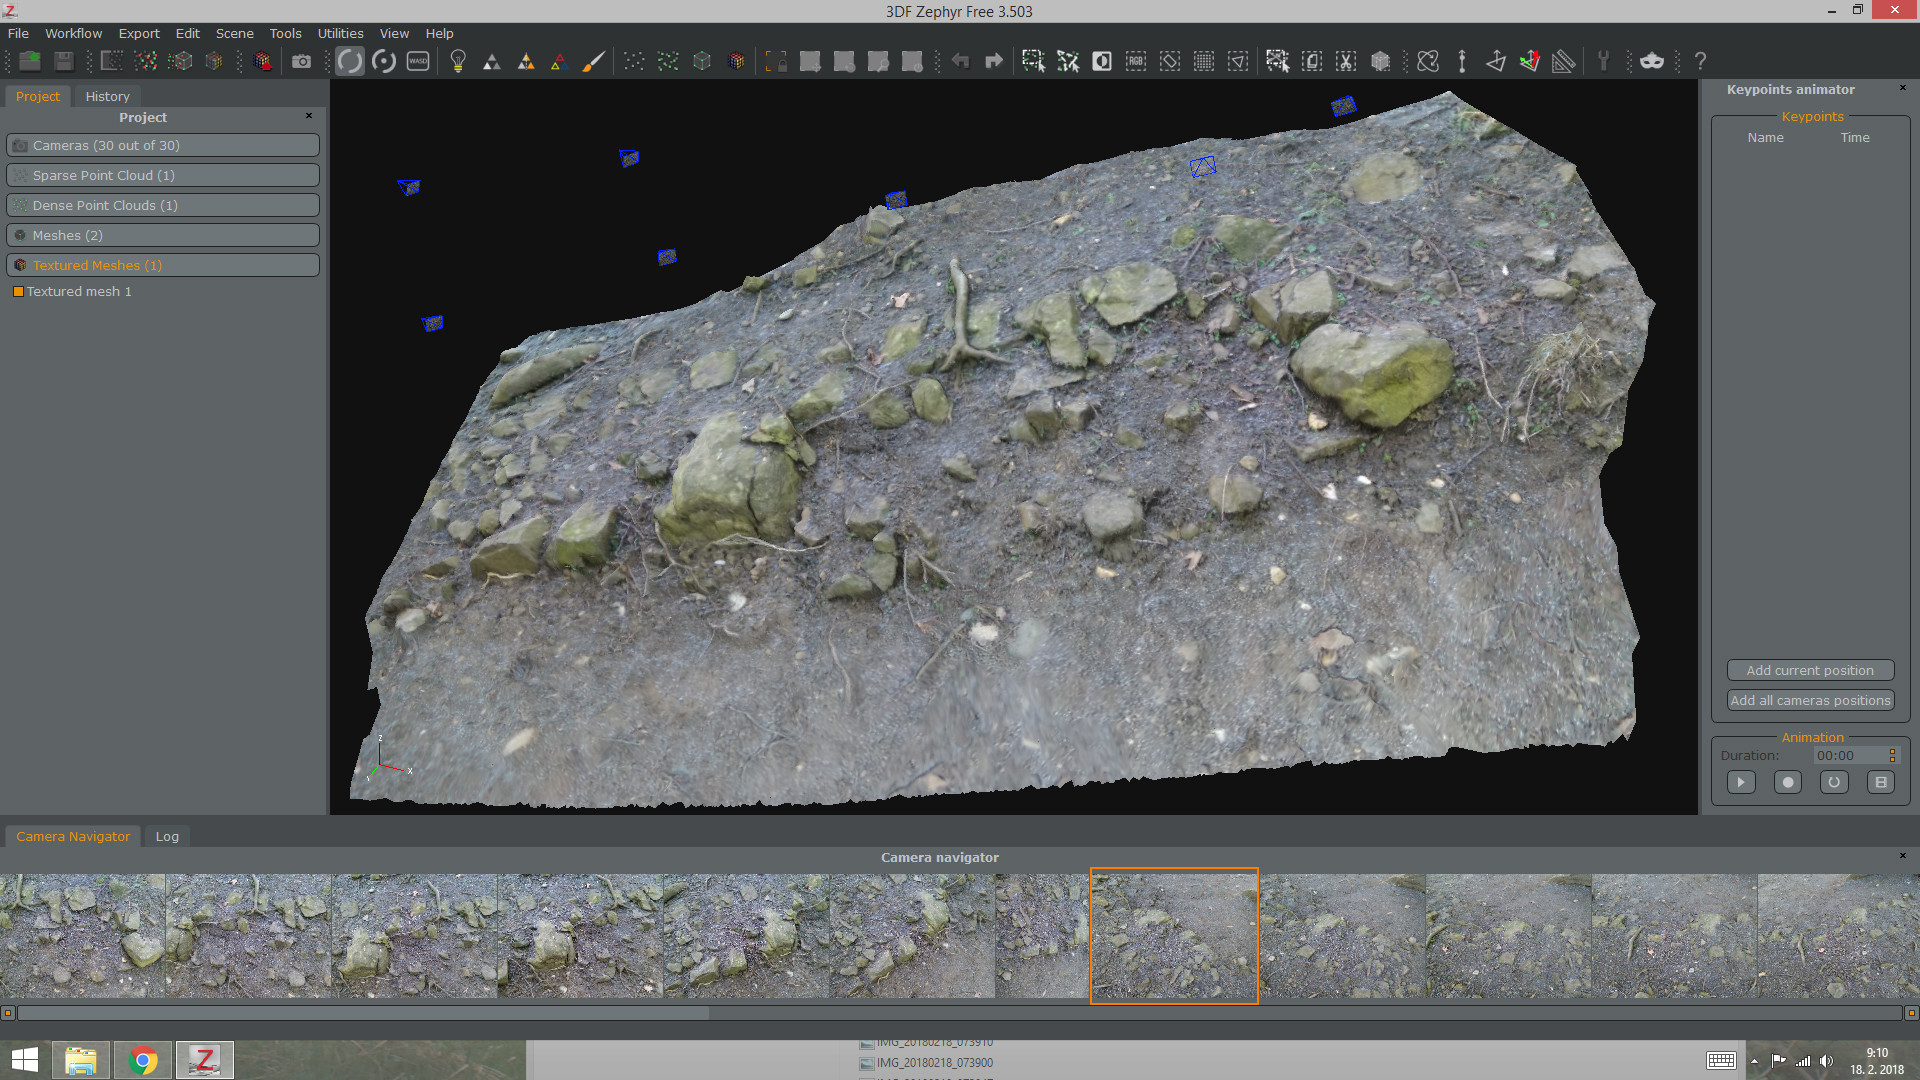Toggle the orbit rotation mode button
Image resolution: width=1920 pixels, height=1080 pixels.
tap(350, 61)
